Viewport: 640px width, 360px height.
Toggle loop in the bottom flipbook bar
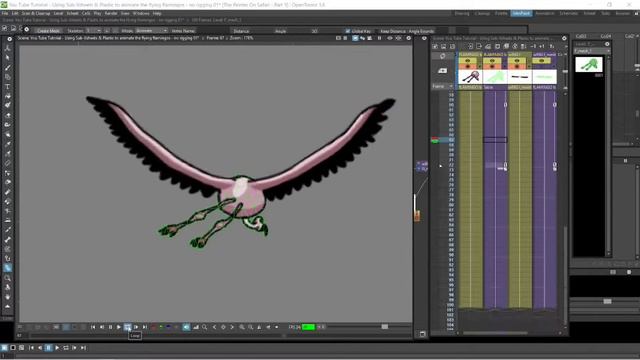click(x=66, y=348)
